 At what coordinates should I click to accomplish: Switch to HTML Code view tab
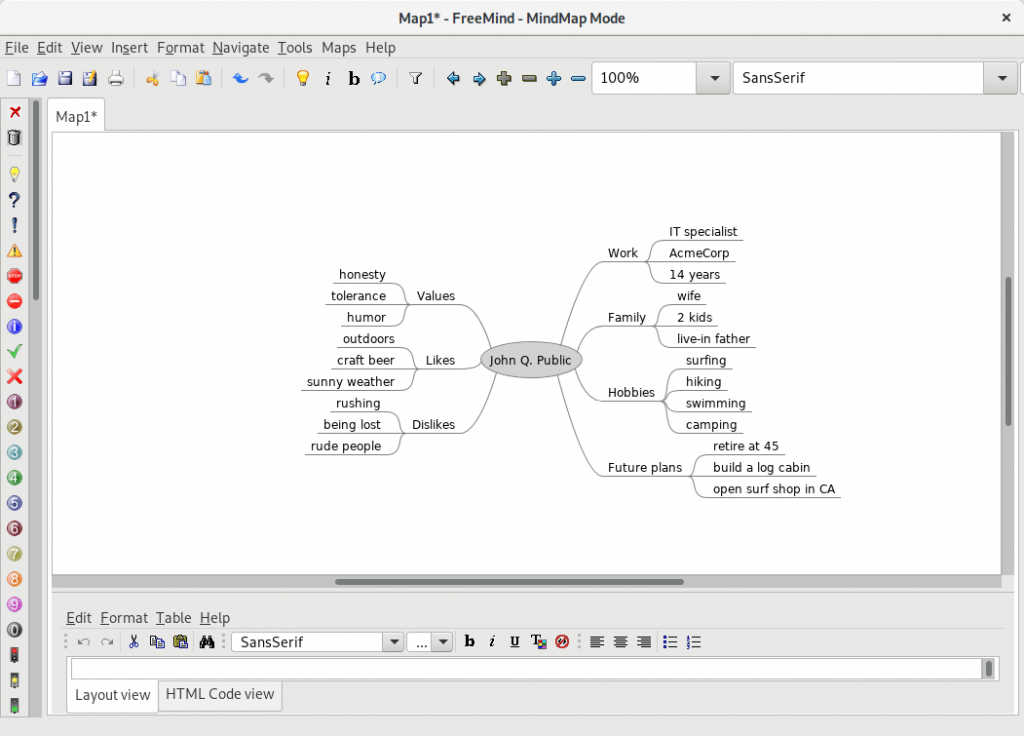point(220,694)
